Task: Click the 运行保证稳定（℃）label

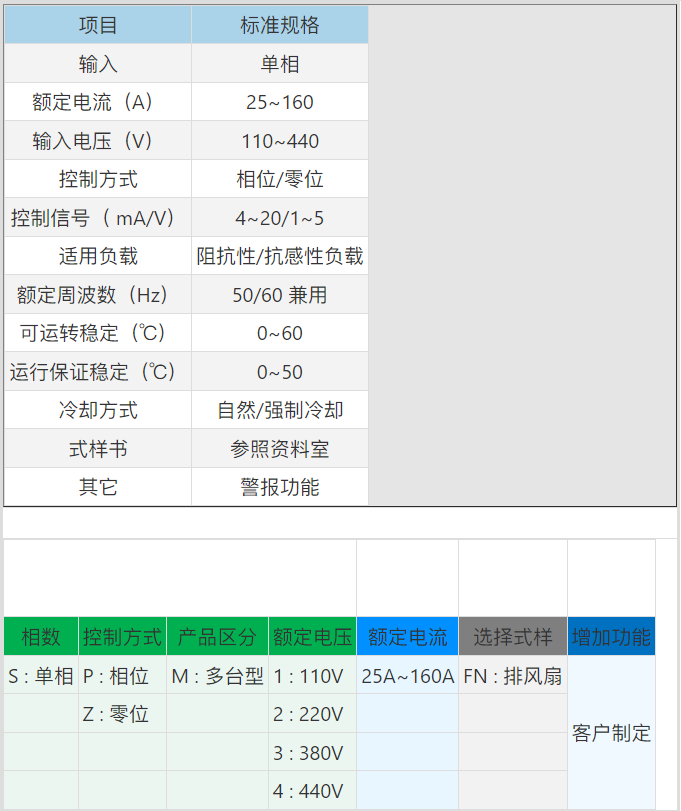Action: click(98, 372)
